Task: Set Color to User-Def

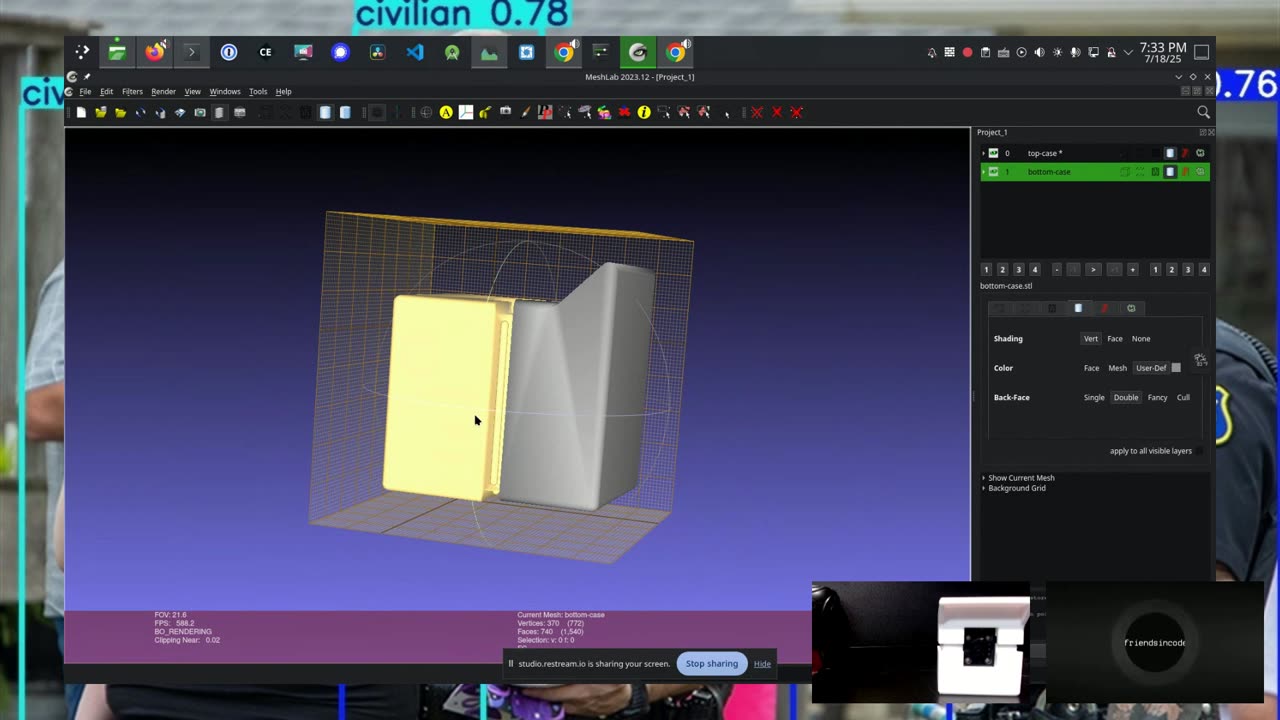Action: tap(1151, 368)
